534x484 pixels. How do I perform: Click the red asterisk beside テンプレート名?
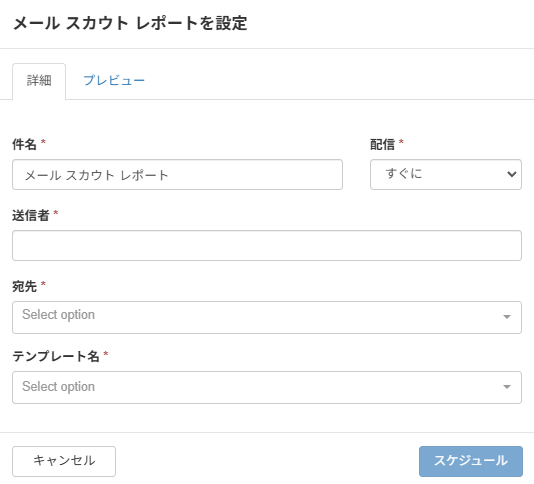(x=106, y=354)
